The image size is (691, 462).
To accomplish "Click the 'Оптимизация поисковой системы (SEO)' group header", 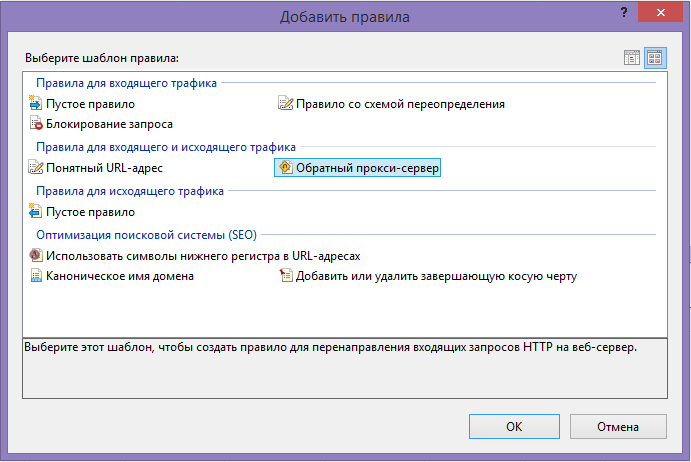I will pos(146,235).
